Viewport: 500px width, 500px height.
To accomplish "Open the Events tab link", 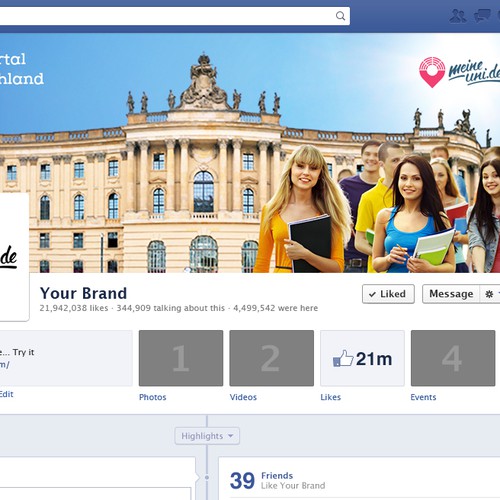I will point(423,397).
